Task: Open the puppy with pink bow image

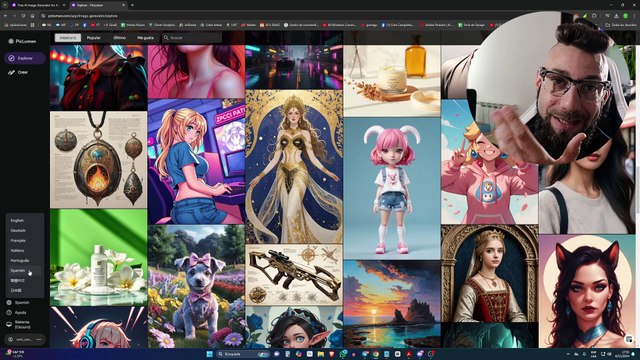Action: point(196,286)
